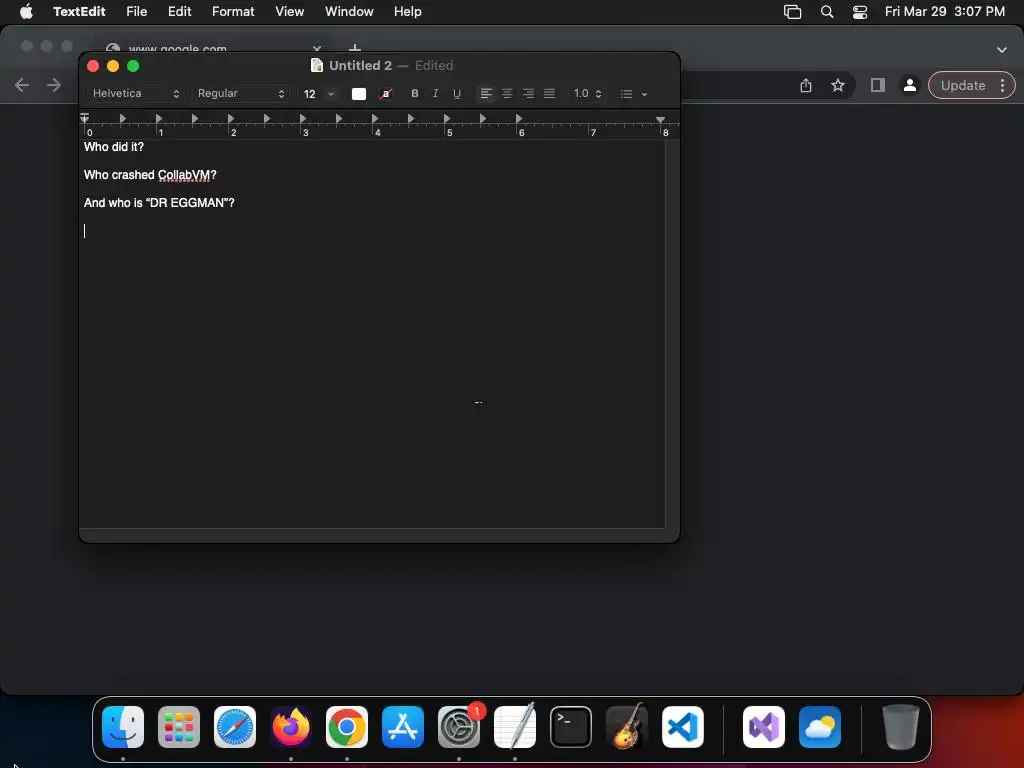Screen dimensions: 1024x768
Task: Open Visual Studio (purple) from the Dock
Action: [764, 727]
